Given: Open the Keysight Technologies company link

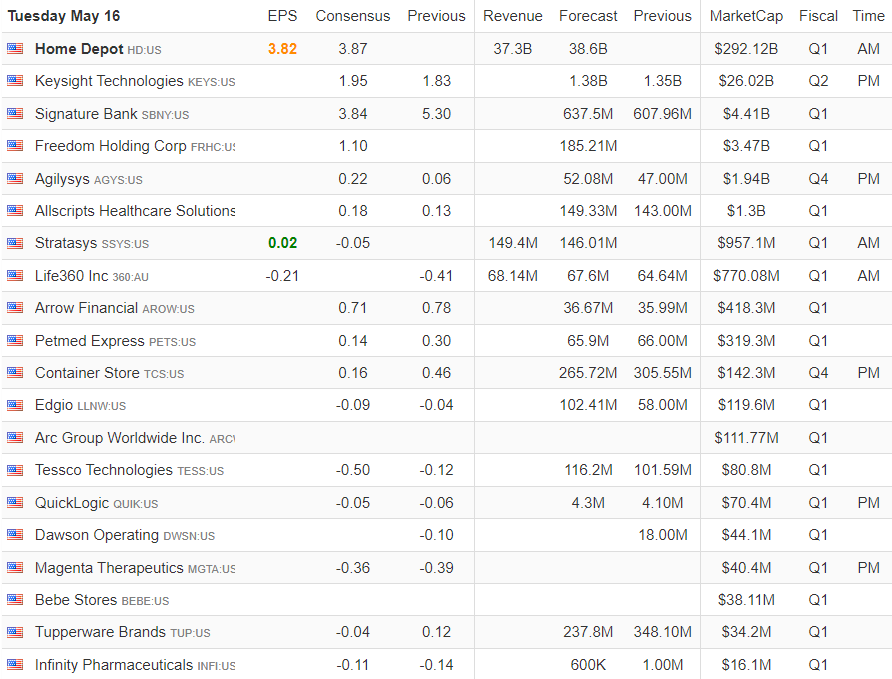Looking at the screenshot, I should tap(135, 81).
